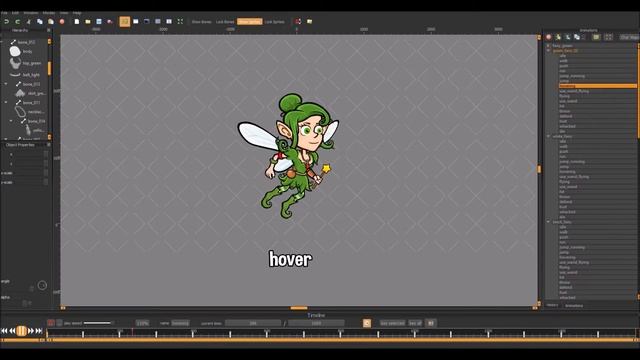Toggle the red record button in the timeline
This screenshot has width=640, height=360.
point(51,323)
